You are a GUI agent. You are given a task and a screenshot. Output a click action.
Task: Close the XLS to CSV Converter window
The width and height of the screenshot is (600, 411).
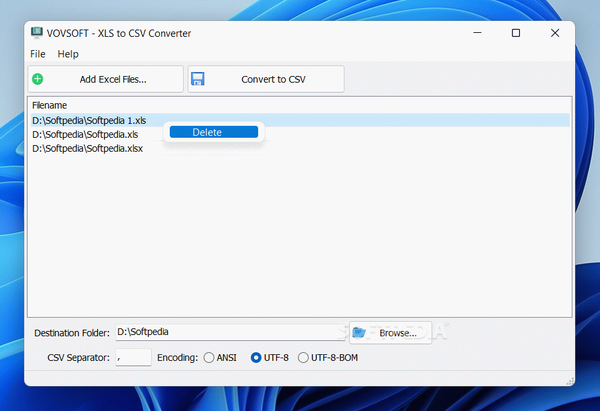tap(555, 33)
